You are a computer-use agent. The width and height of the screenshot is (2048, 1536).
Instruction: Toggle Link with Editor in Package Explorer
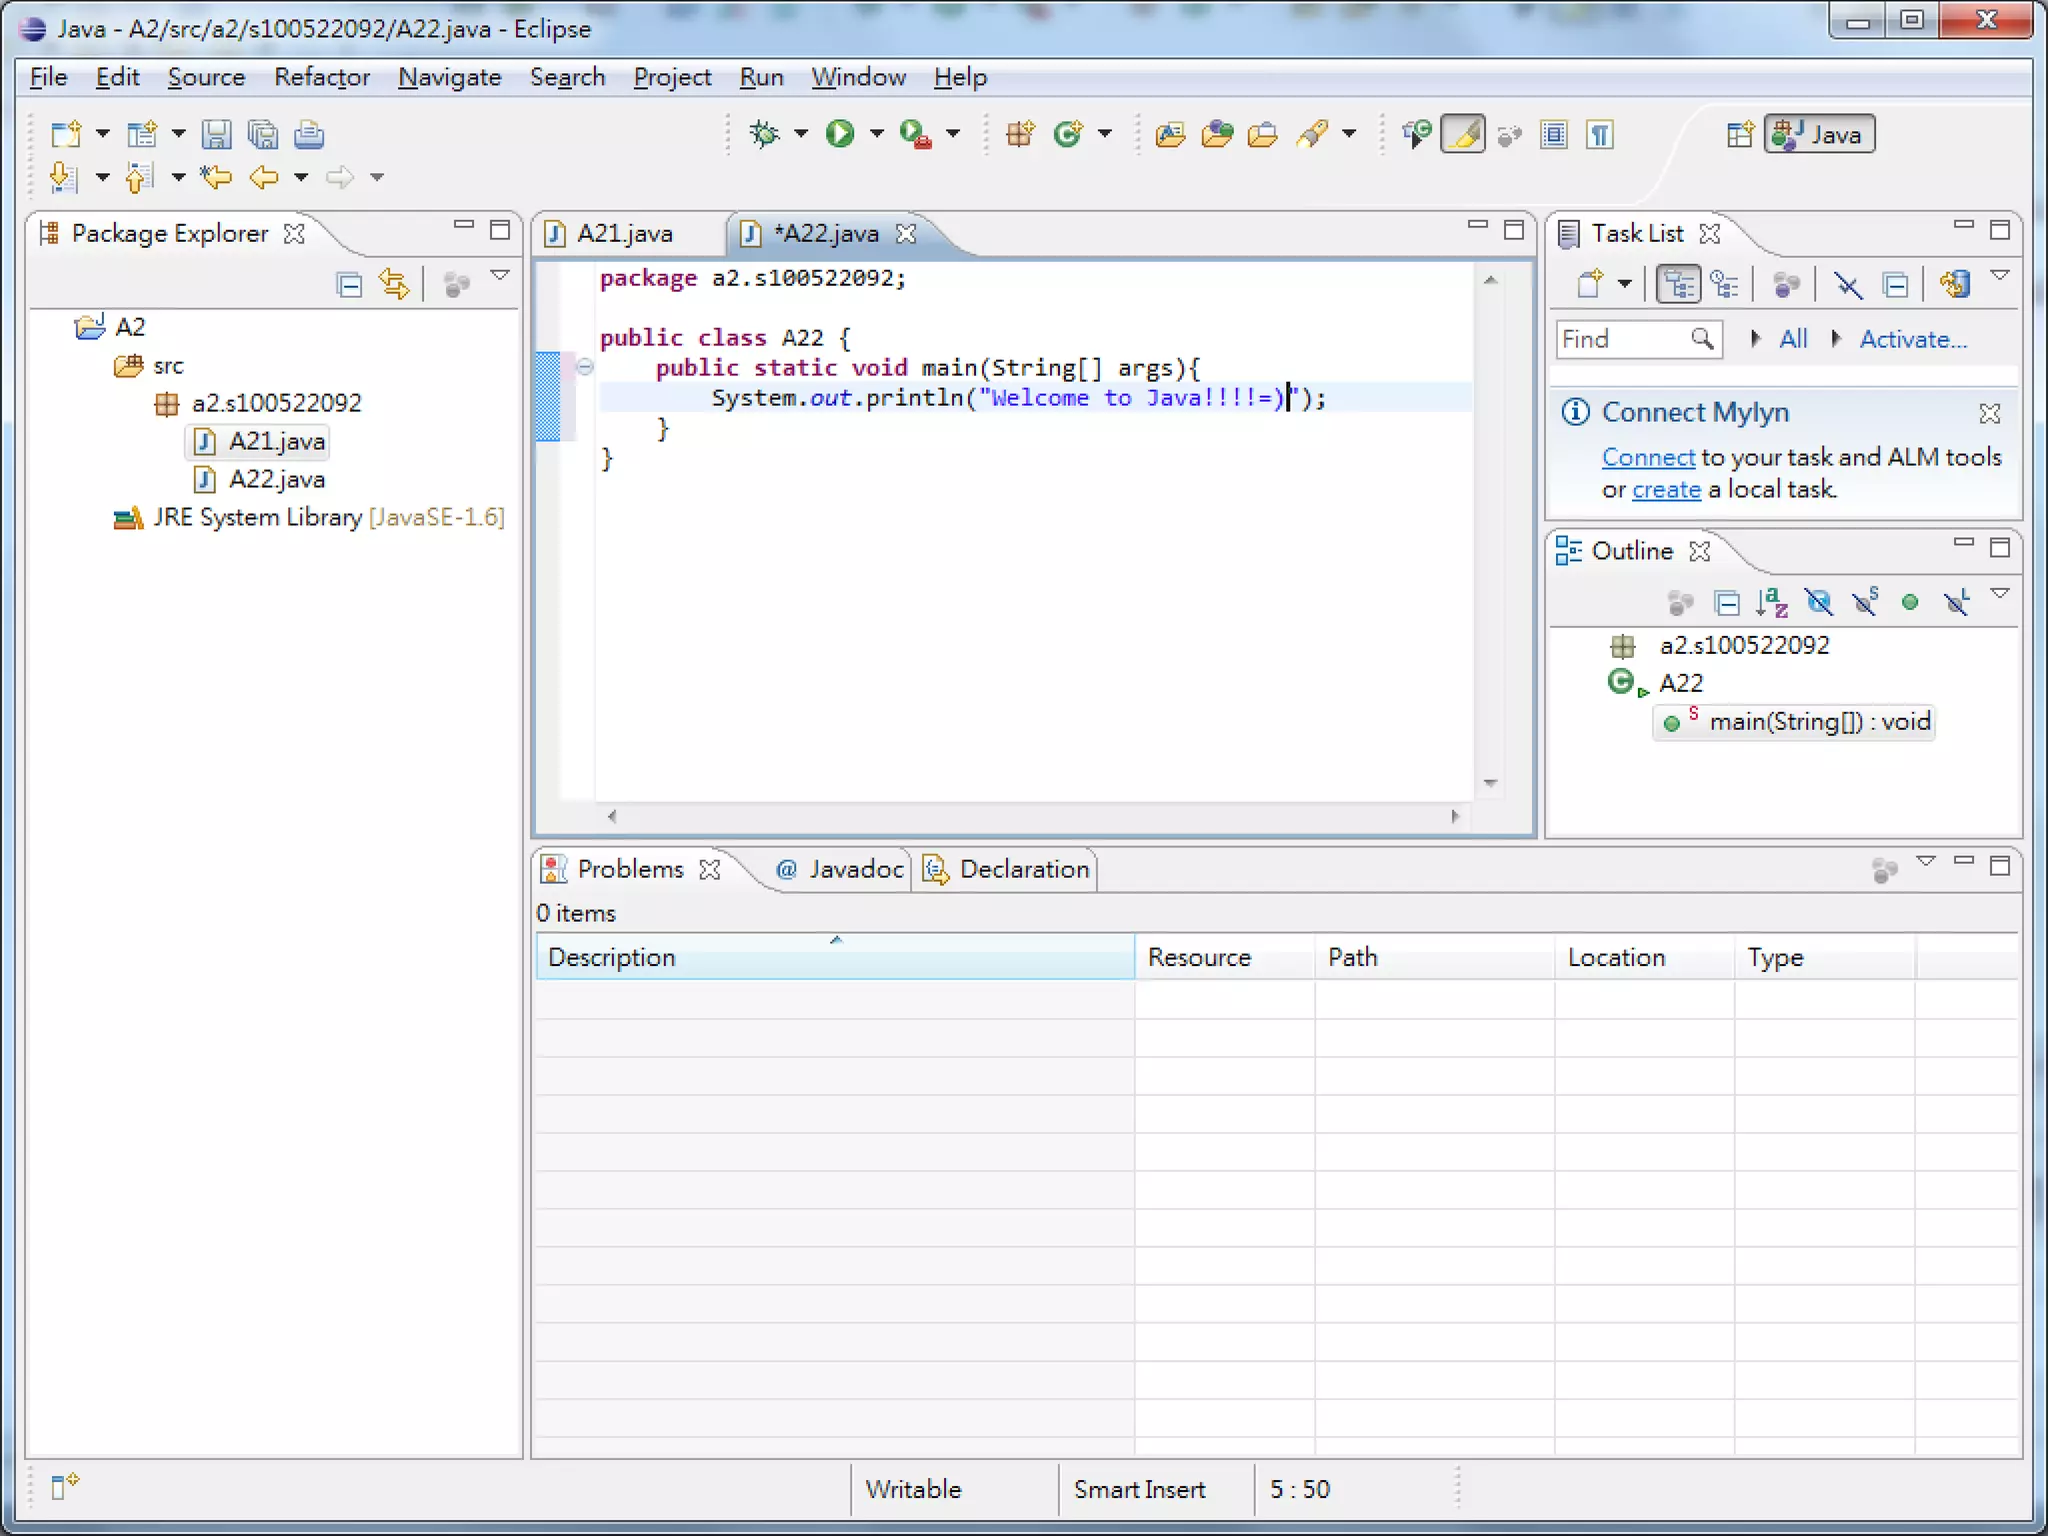[394, 286]
